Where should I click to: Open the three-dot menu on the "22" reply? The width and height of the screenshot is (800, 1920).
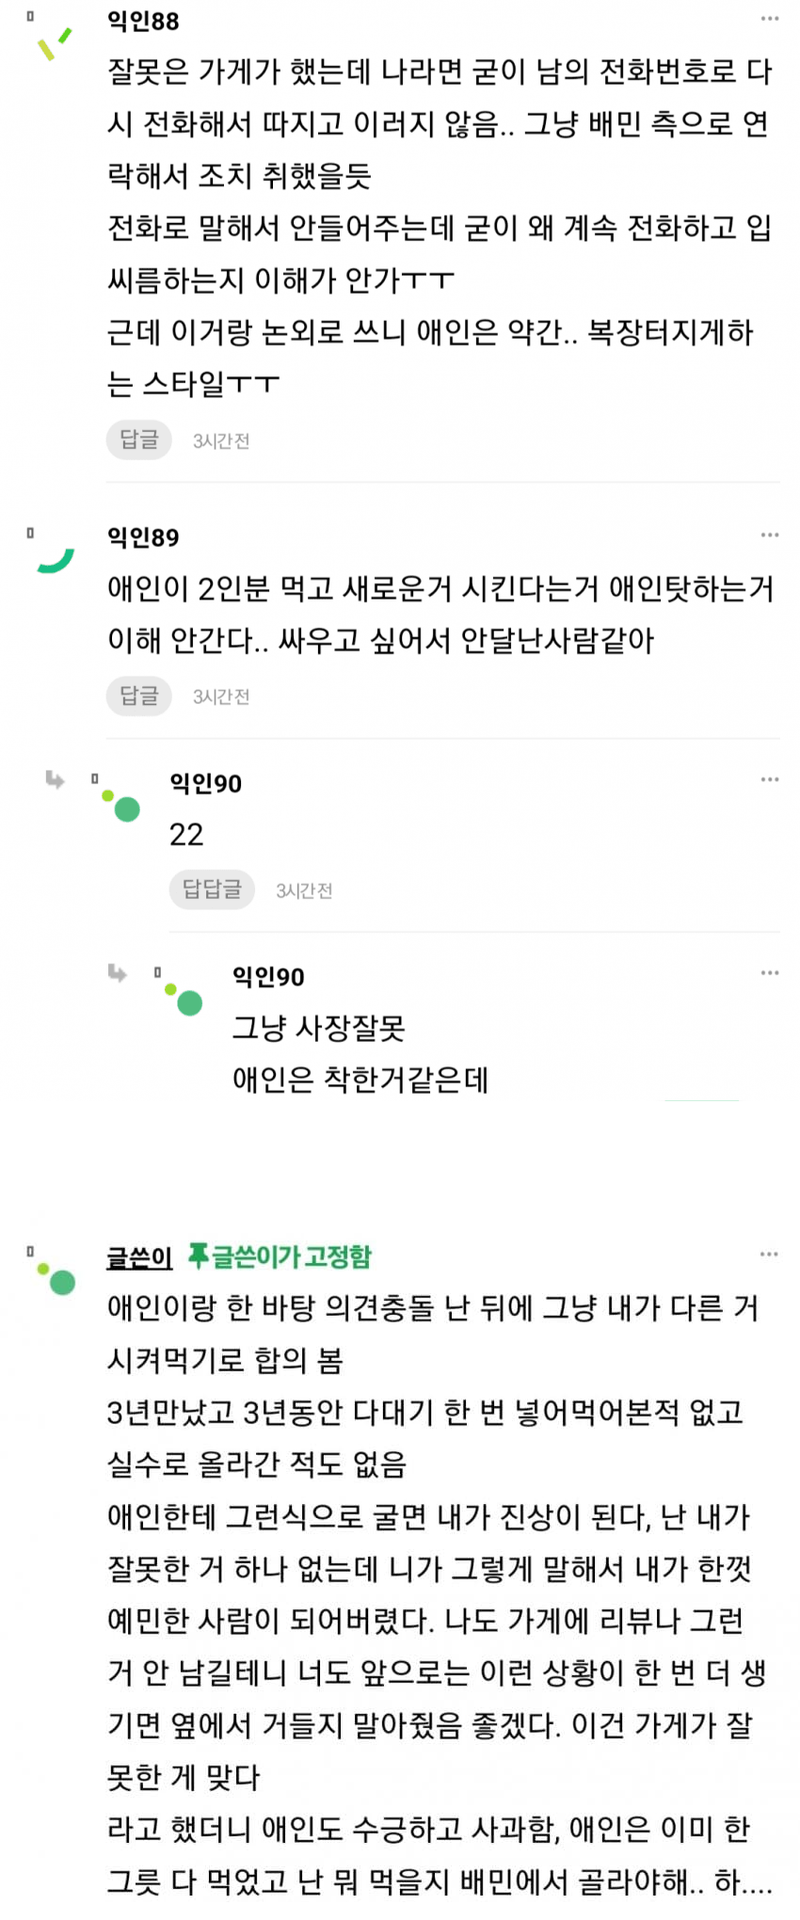768,779
